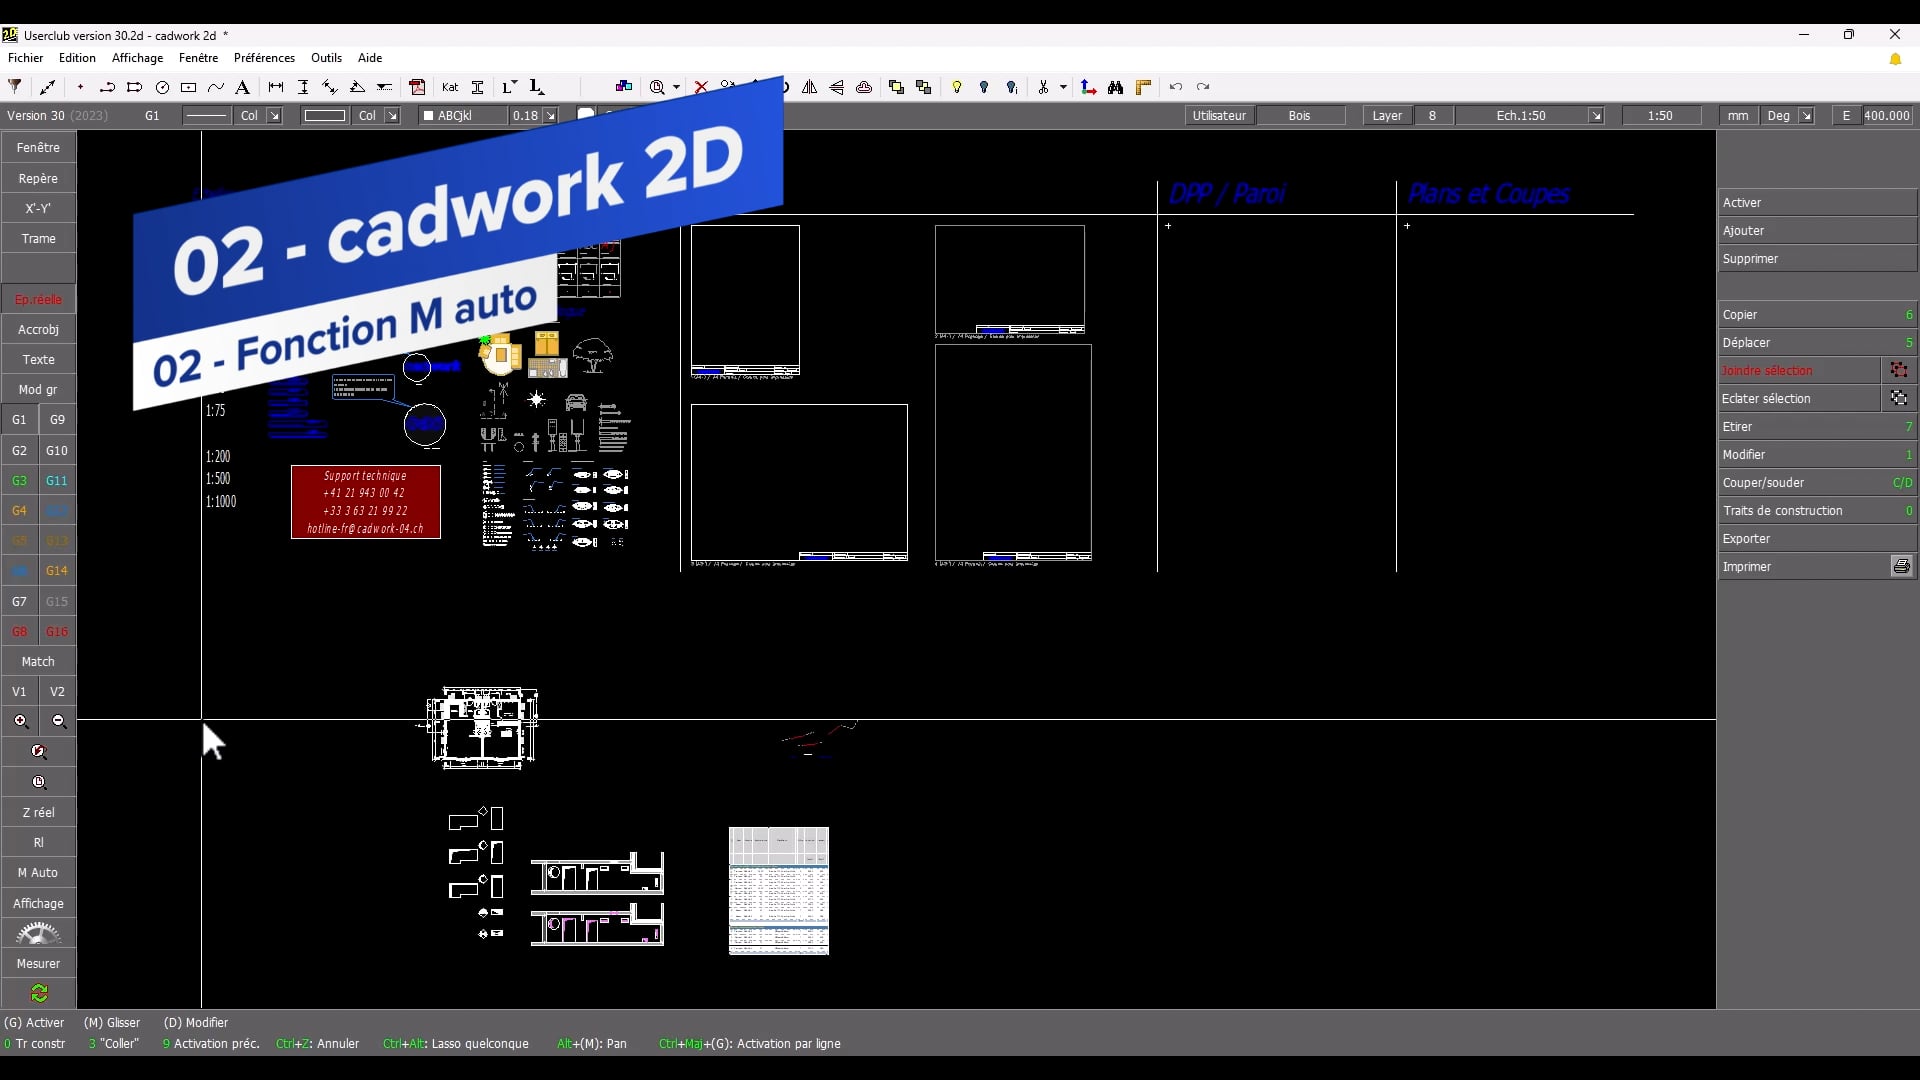Open the text height 0.18 dropdown
The height and width of the screenshot is (1080, 1920).
coord(549,116)
